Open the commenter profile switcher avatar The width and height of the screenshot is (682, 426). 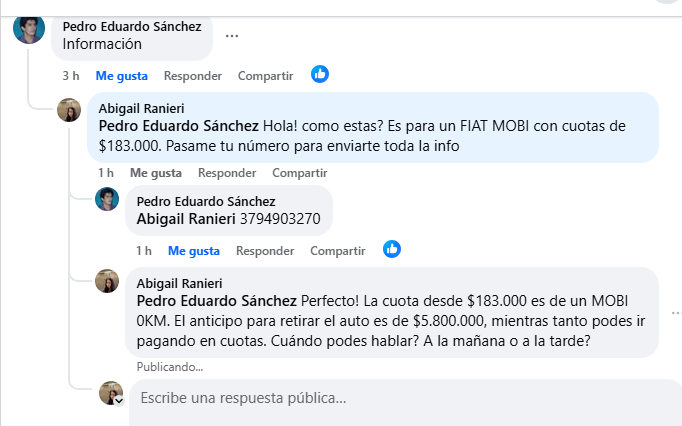[x=111, y=393]
